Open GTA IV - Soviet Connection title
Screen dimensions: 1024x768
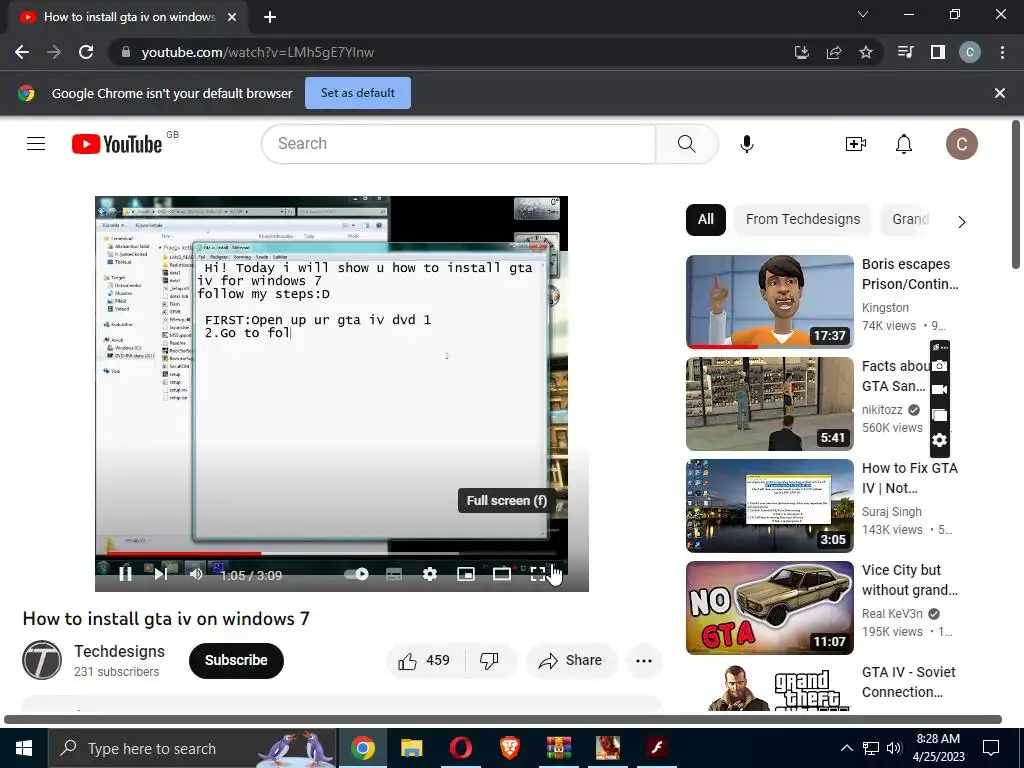click(x=908, y=682)
